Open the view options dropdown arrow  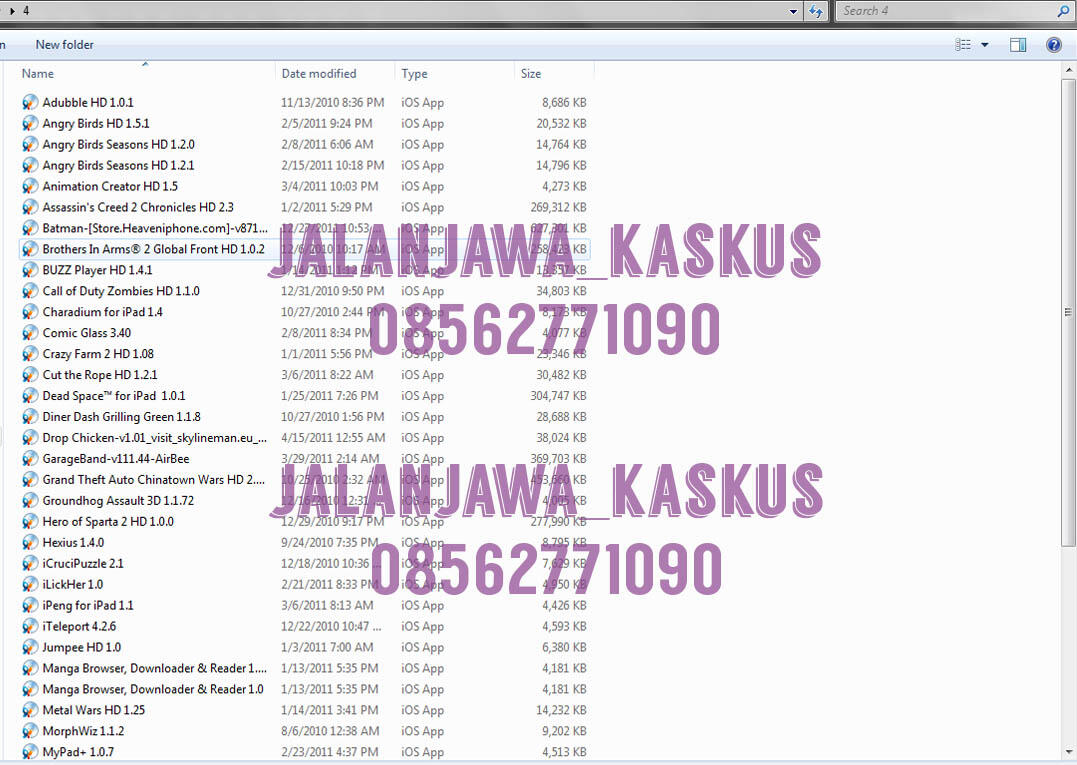pyautogui.click(x=984, y=45)
